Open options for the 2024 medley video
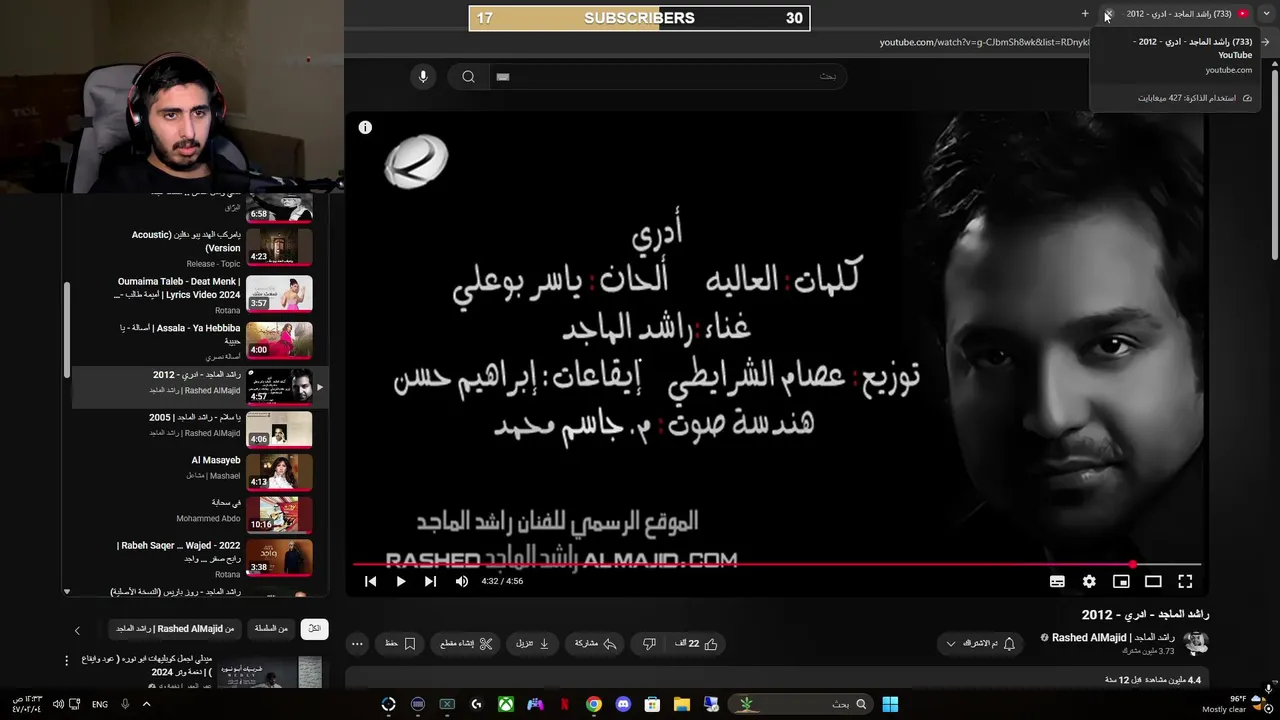 [67, 660]
